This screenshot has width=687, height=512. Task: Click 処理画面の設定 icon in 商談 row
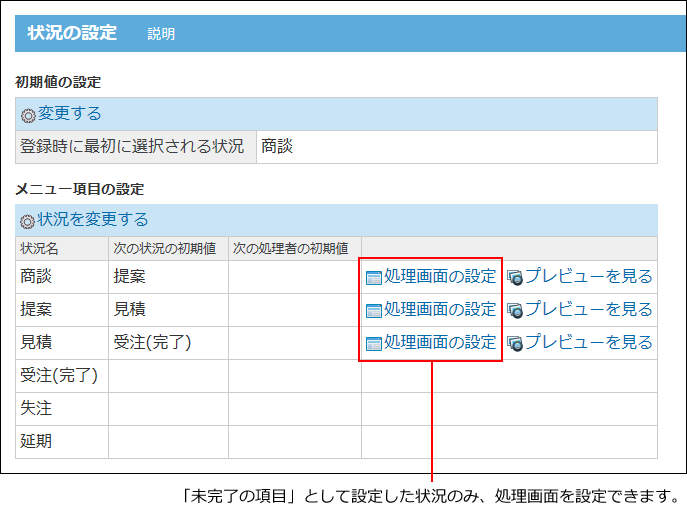pos(373,278)
